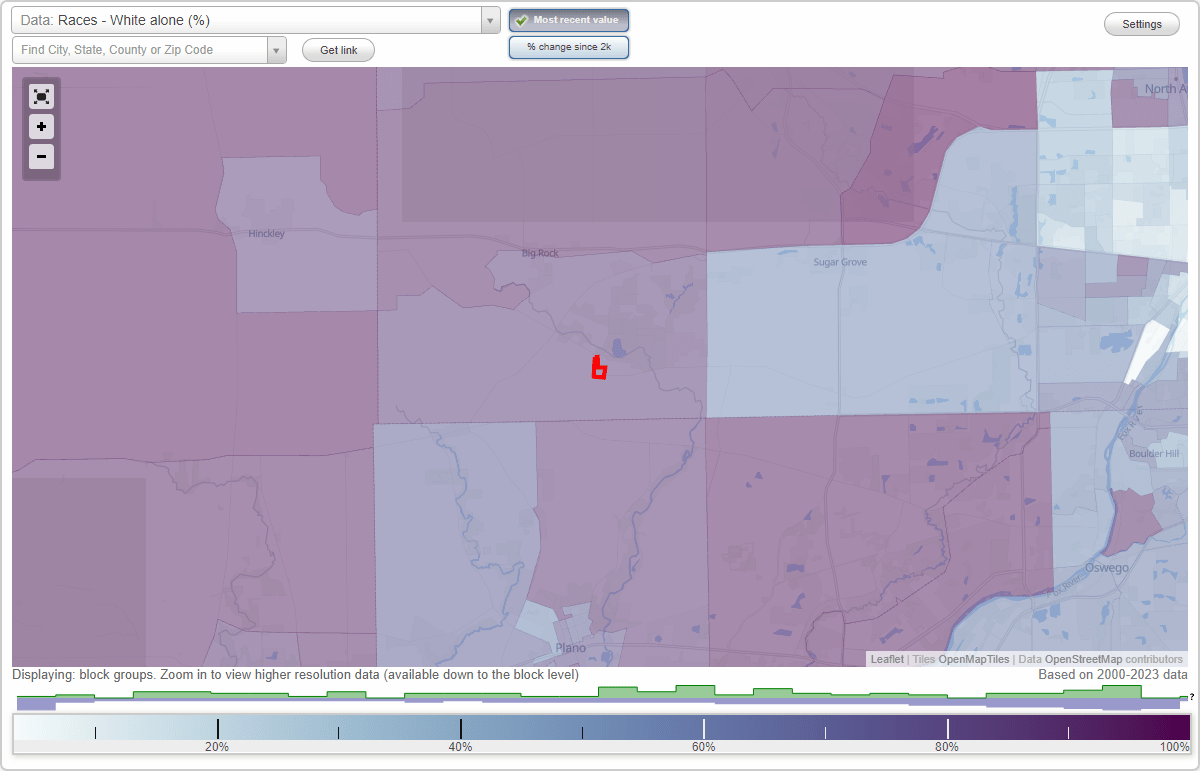Click the 60% mark on the color legend
Viewport: 1200px width, 771px height.
[x=703, y=727]
